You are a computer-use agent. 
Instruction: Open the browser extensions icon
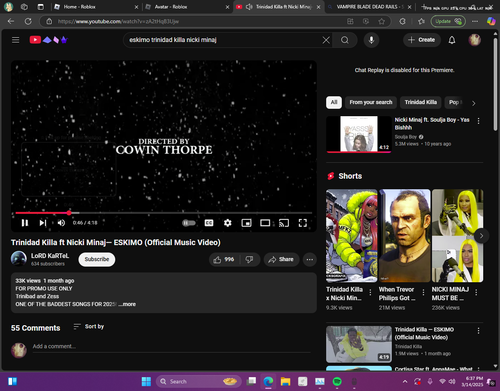pyautogui.click(x=402, y=21)
